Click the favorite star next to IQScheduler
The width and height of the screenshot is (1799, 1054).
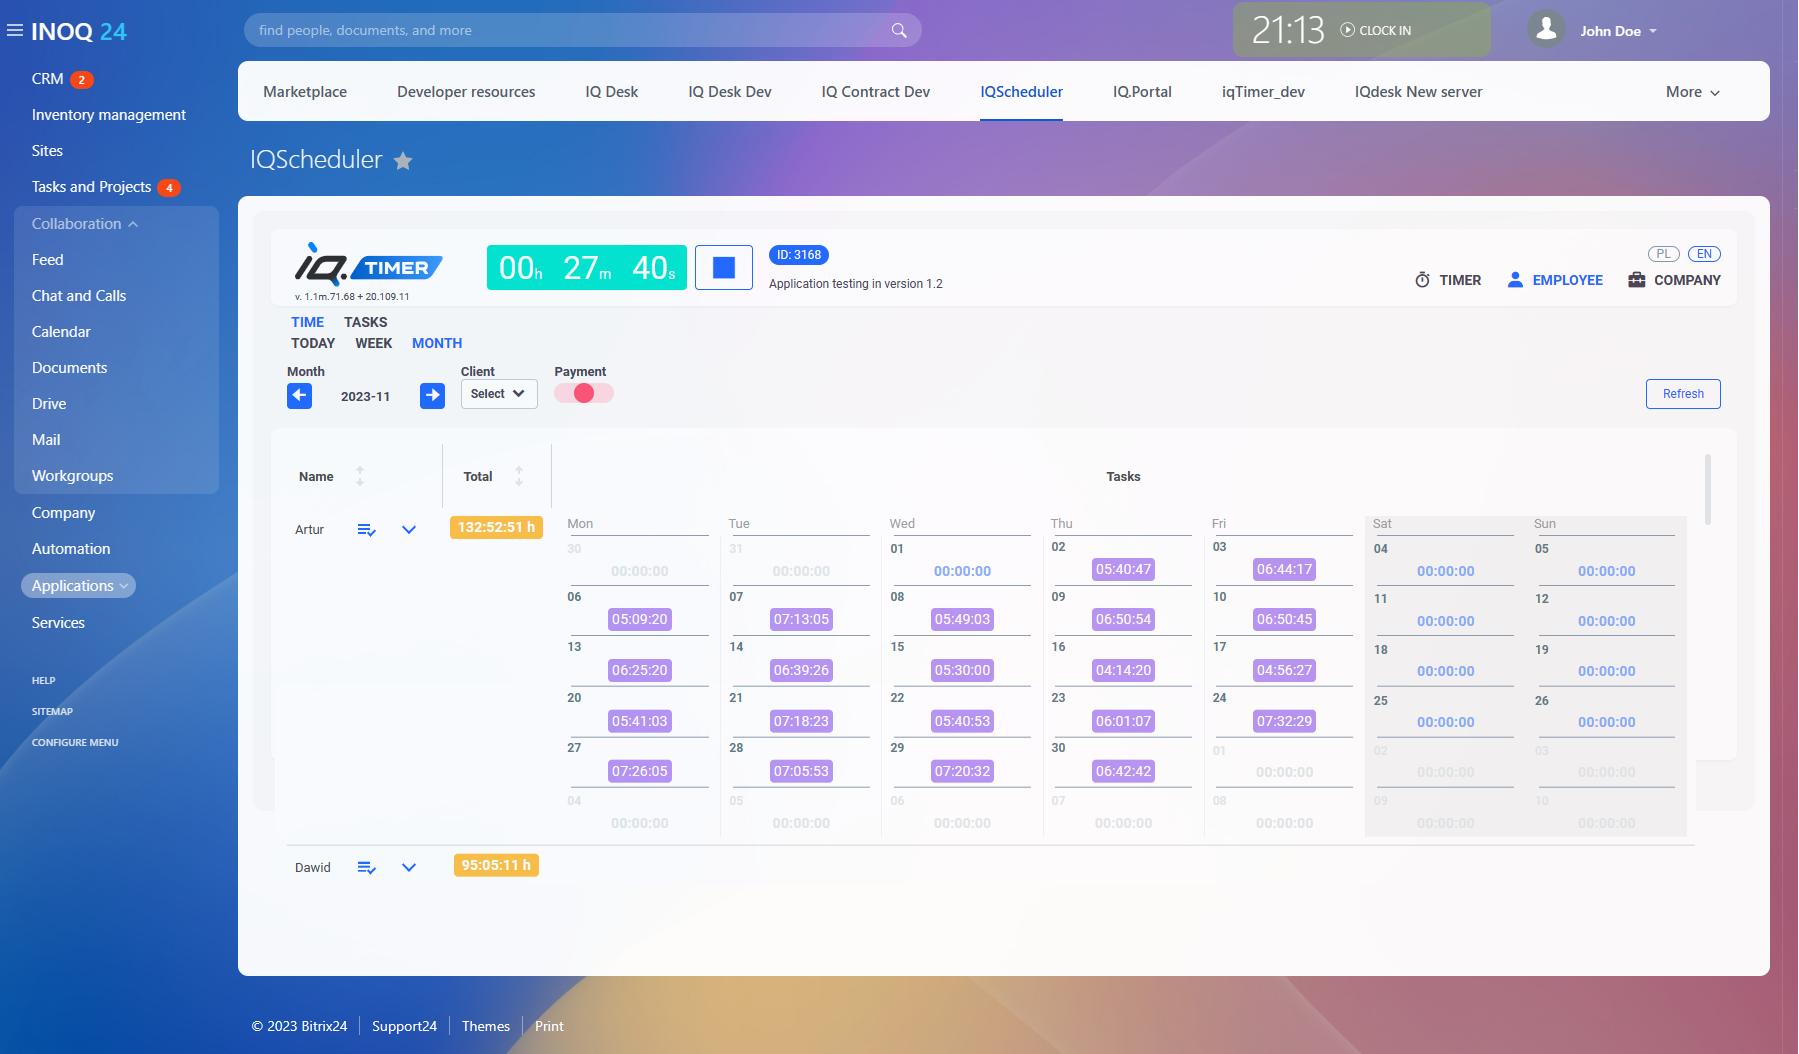[403, 161]
